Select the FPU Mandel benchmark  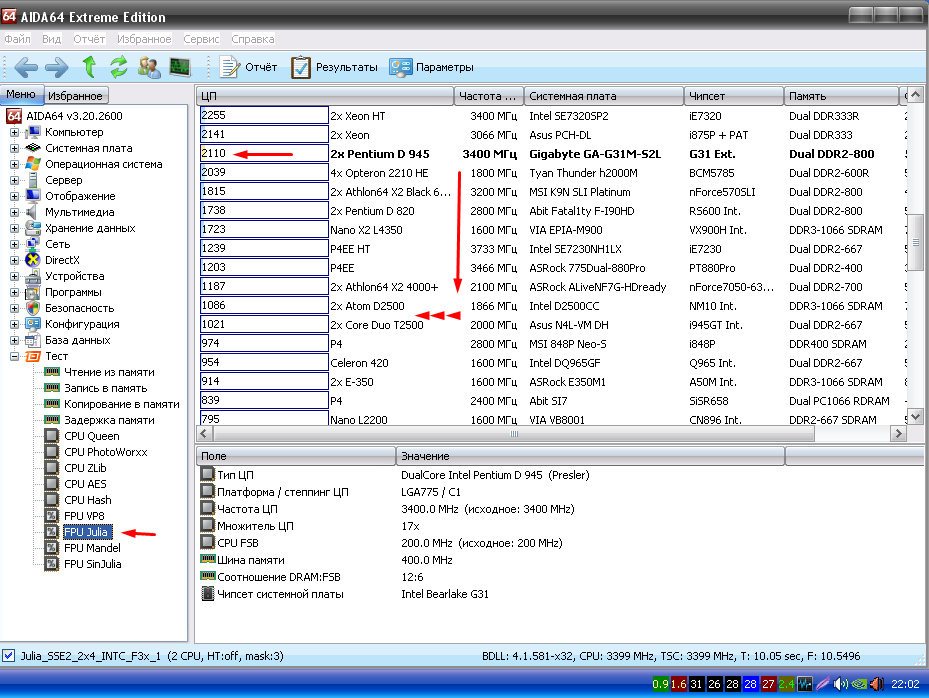[83, 548]
